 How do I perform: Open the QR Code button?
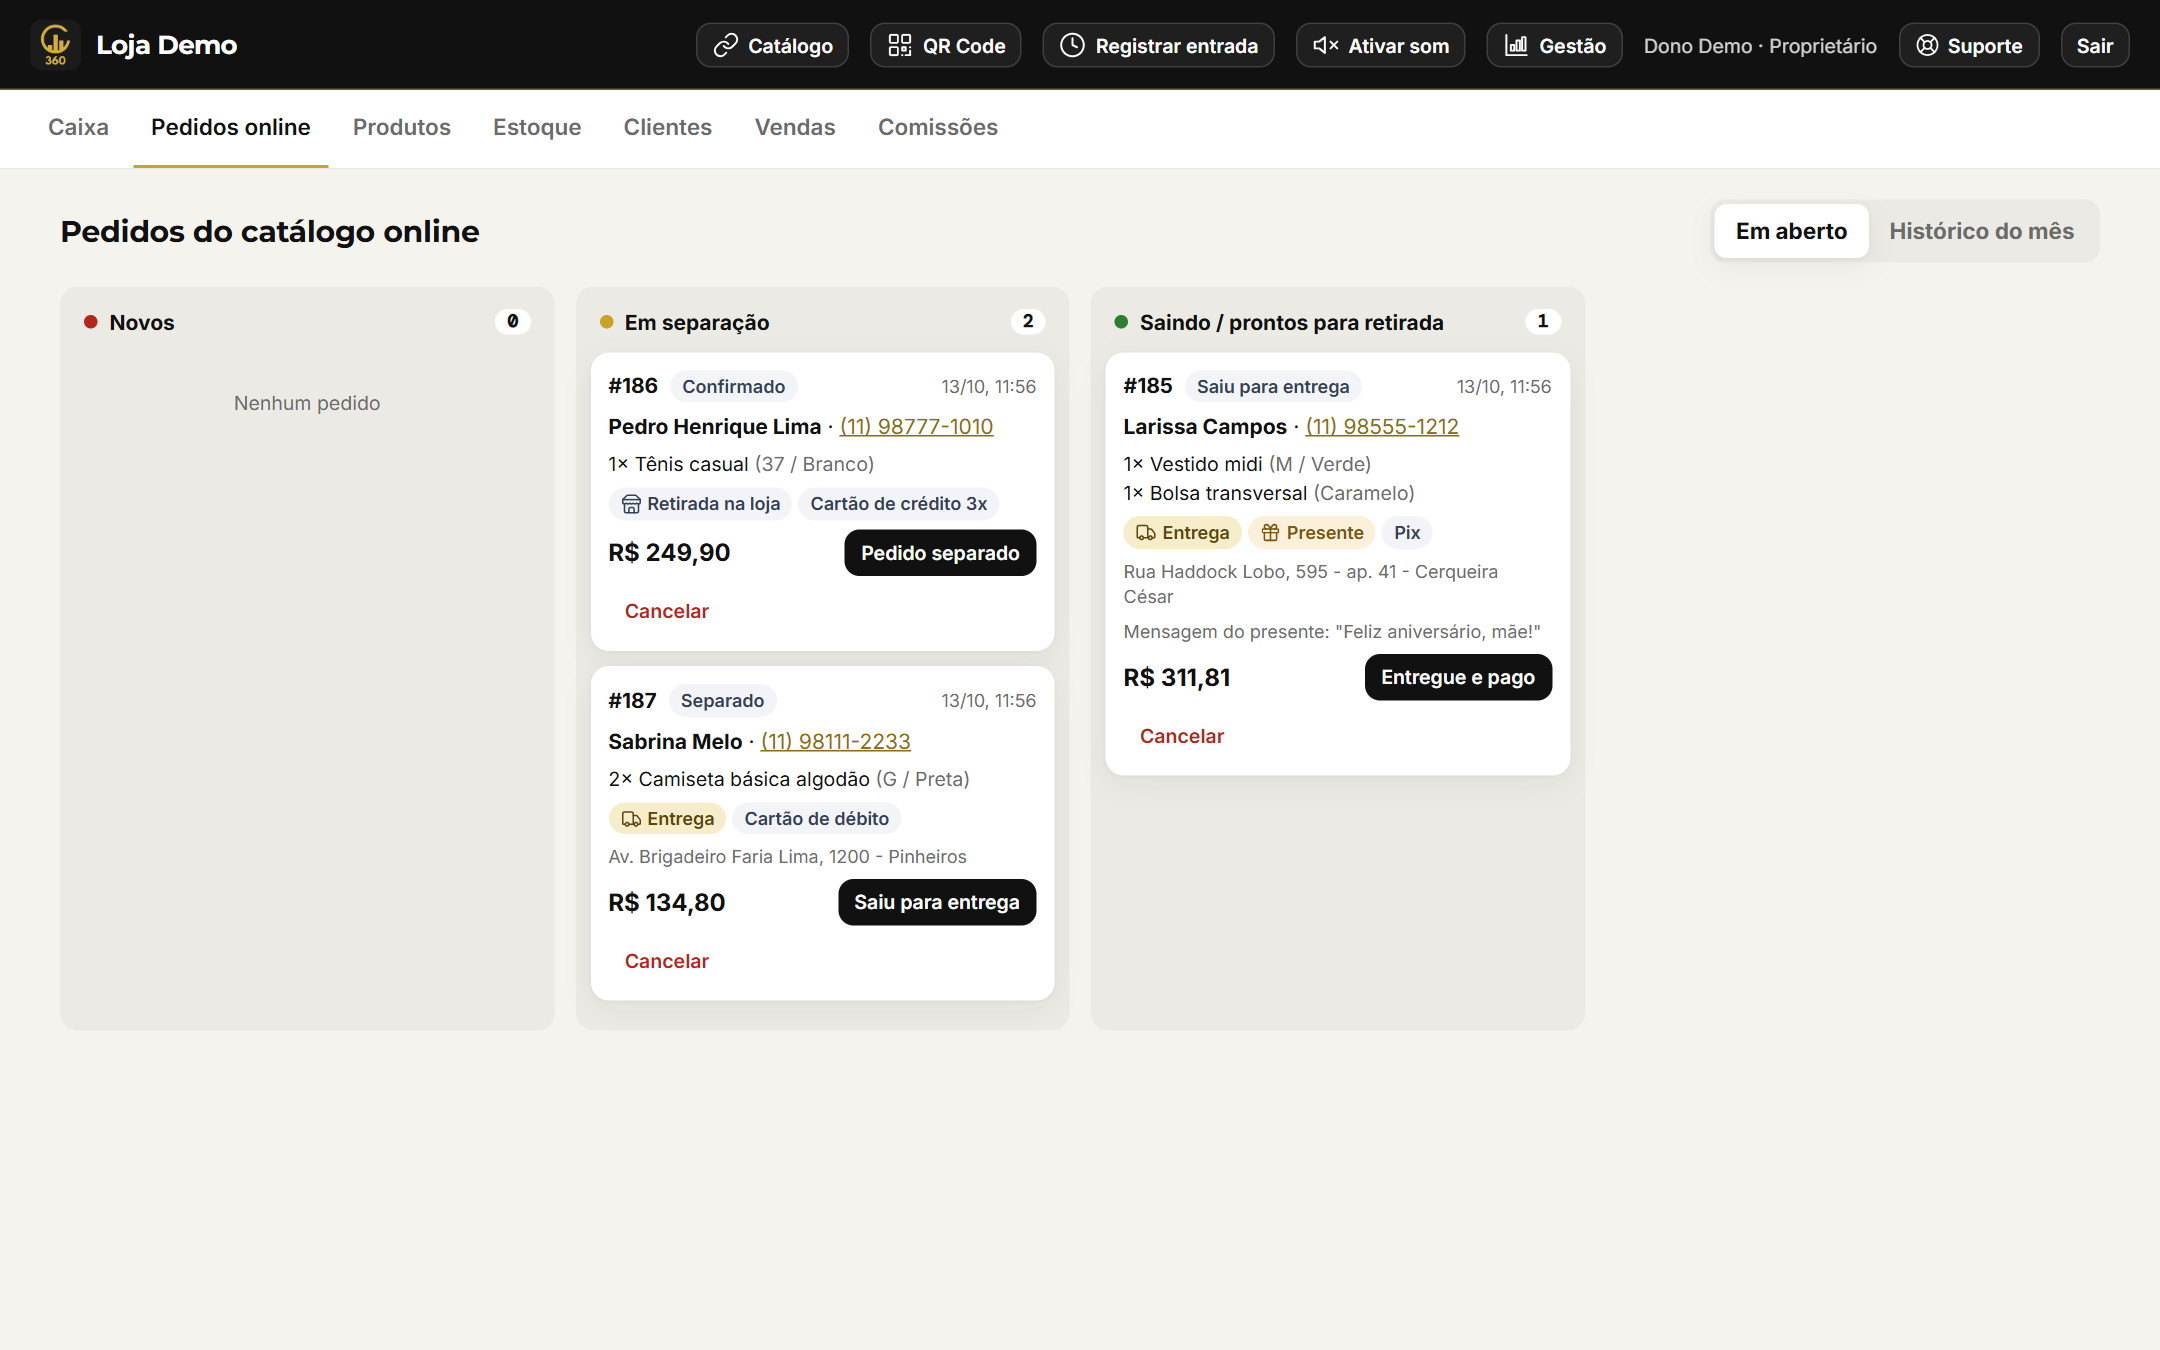click(x=946, y=45)
